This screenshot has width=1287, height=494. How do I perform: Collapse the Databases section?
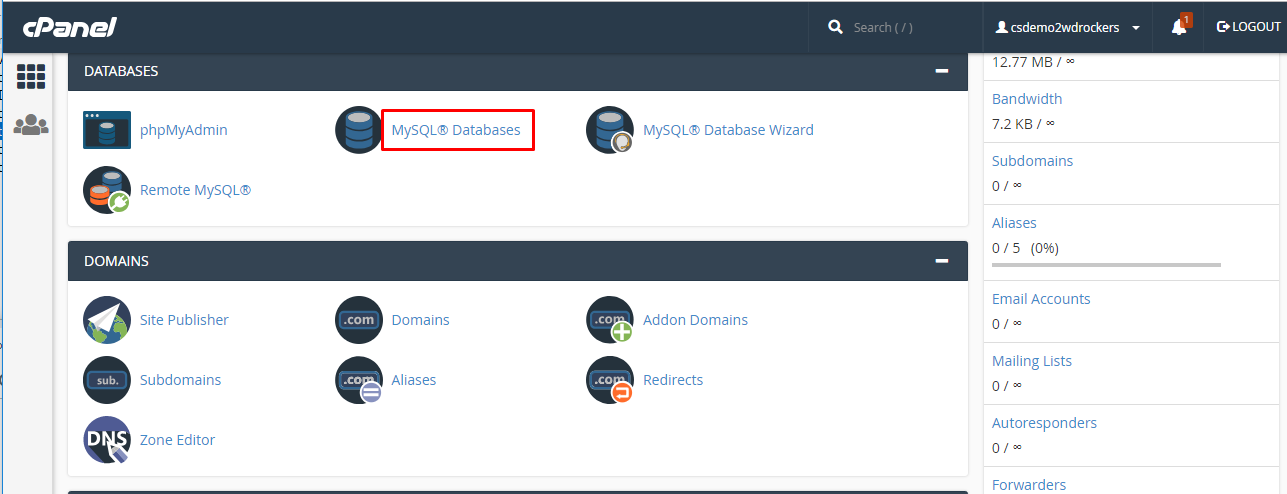941,71
